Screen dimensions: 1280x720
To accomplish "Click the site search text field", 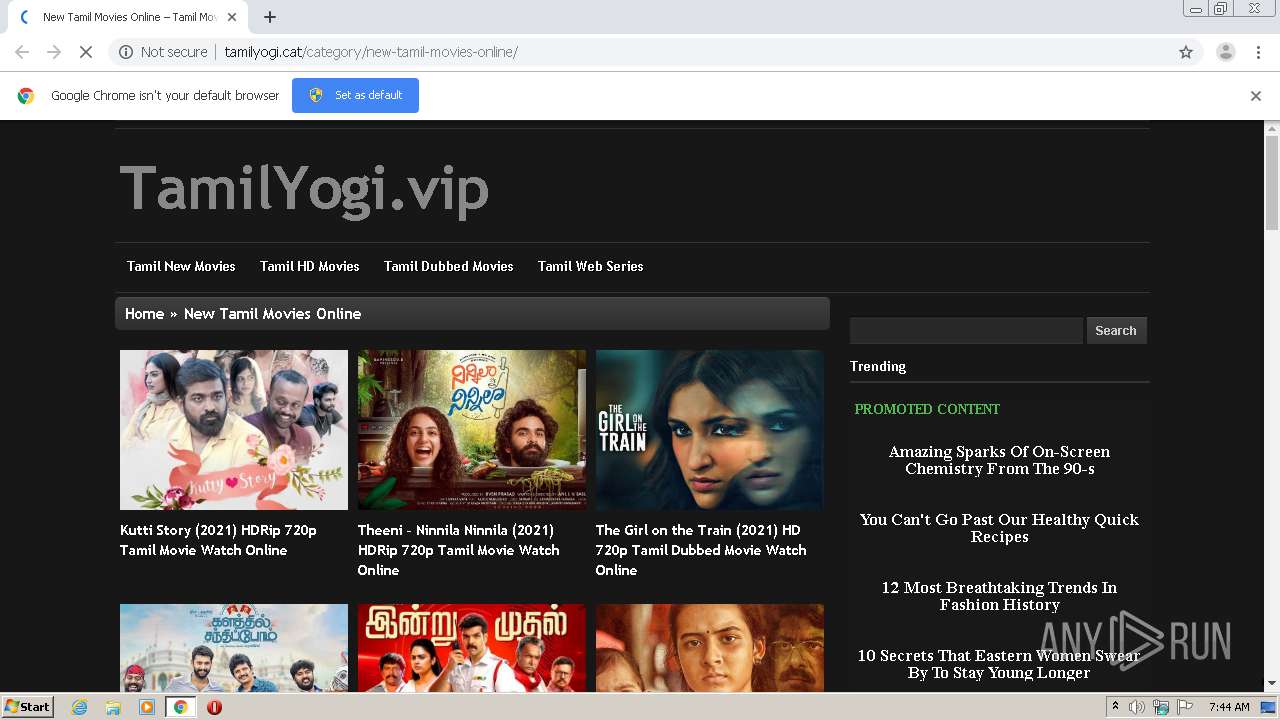I will click(966, 331).
